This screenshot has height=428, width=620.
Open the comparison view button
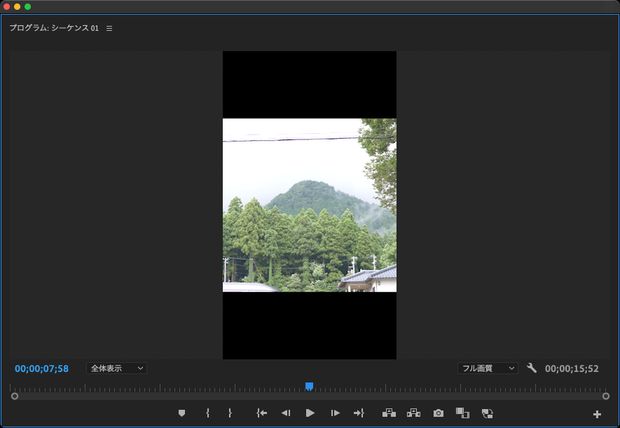(463, 413)
